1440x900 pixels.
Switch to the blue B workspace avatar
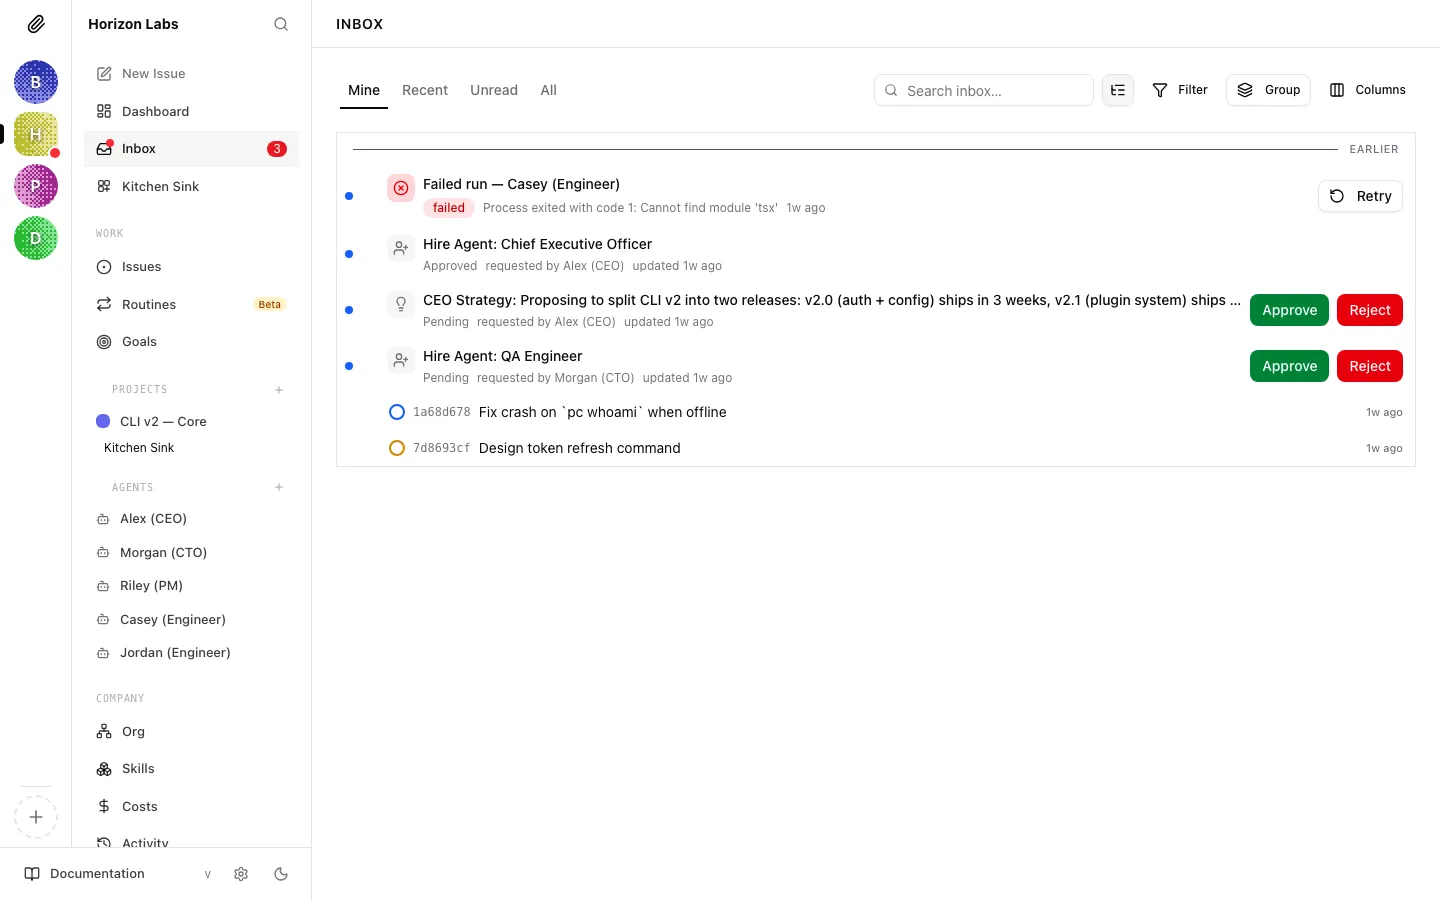36,82
